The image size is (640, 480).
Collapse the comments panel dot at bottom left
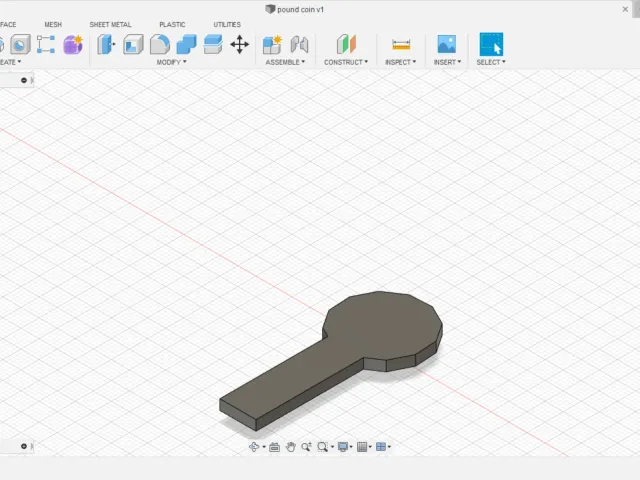point(24,446)
